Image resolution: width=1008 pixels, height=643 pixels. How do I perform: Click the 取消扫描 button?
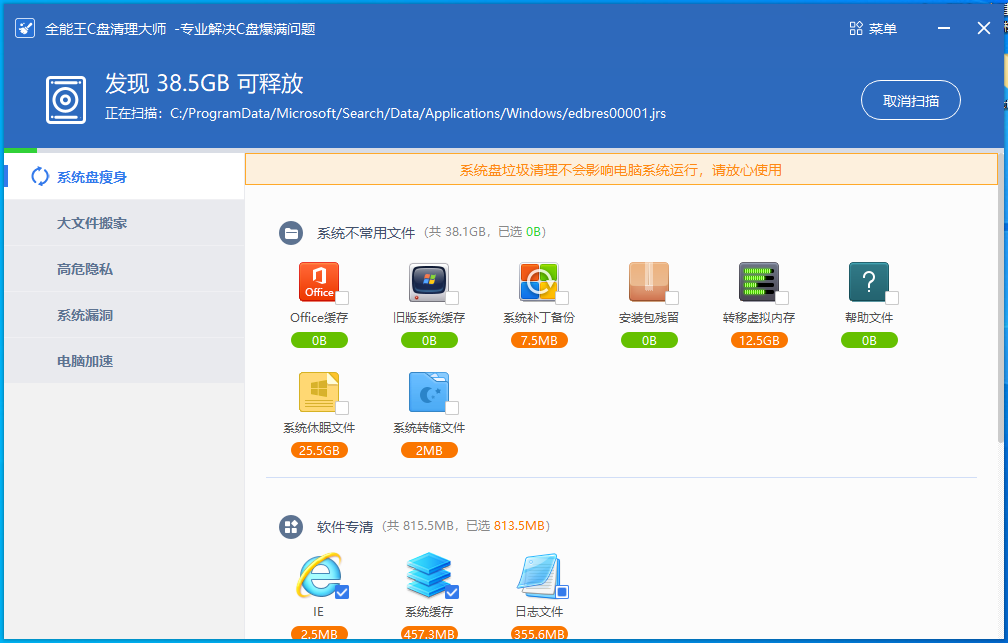(x=910, y=100)
